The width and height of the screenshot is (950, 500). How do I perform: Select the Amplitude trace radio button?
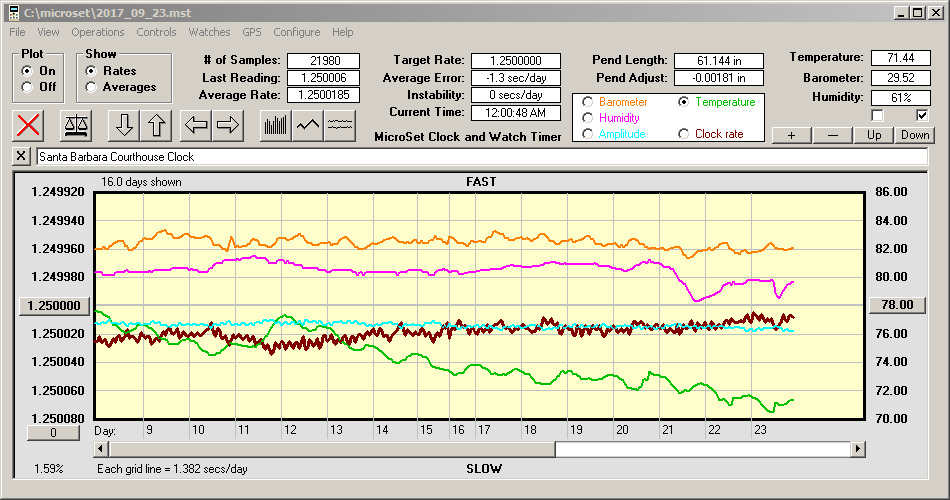tap(587, 134)
